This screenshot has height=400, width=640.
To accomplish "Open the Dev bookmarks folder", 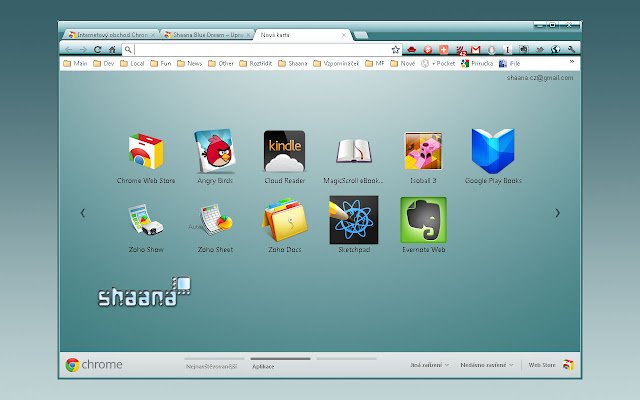I will click(104, 63).
